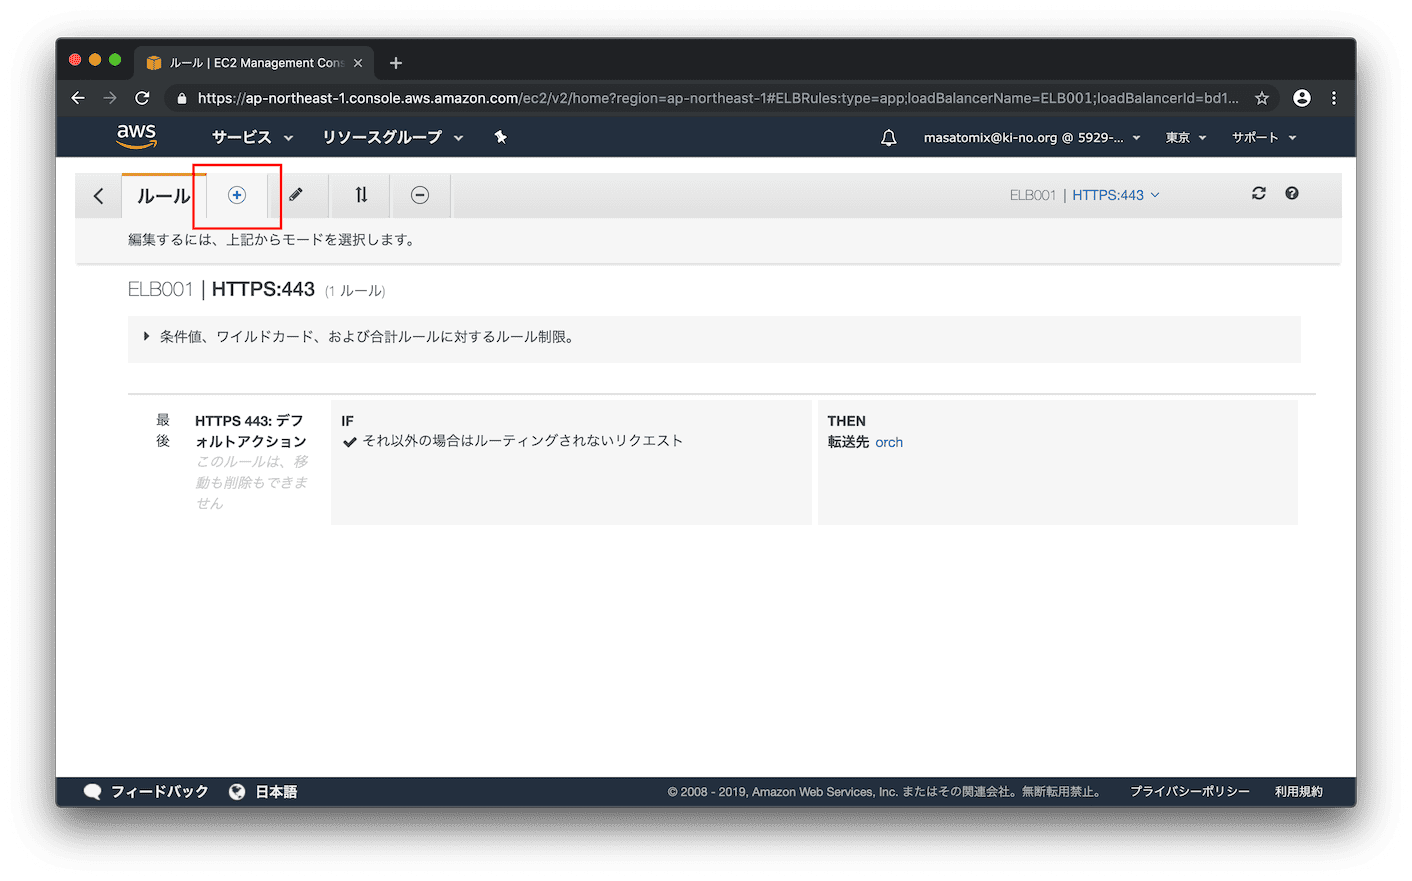Open the 利用規約 terms of use link
The width and height of the screenshot is (1412, 881).
click(x=1299, y=792)
